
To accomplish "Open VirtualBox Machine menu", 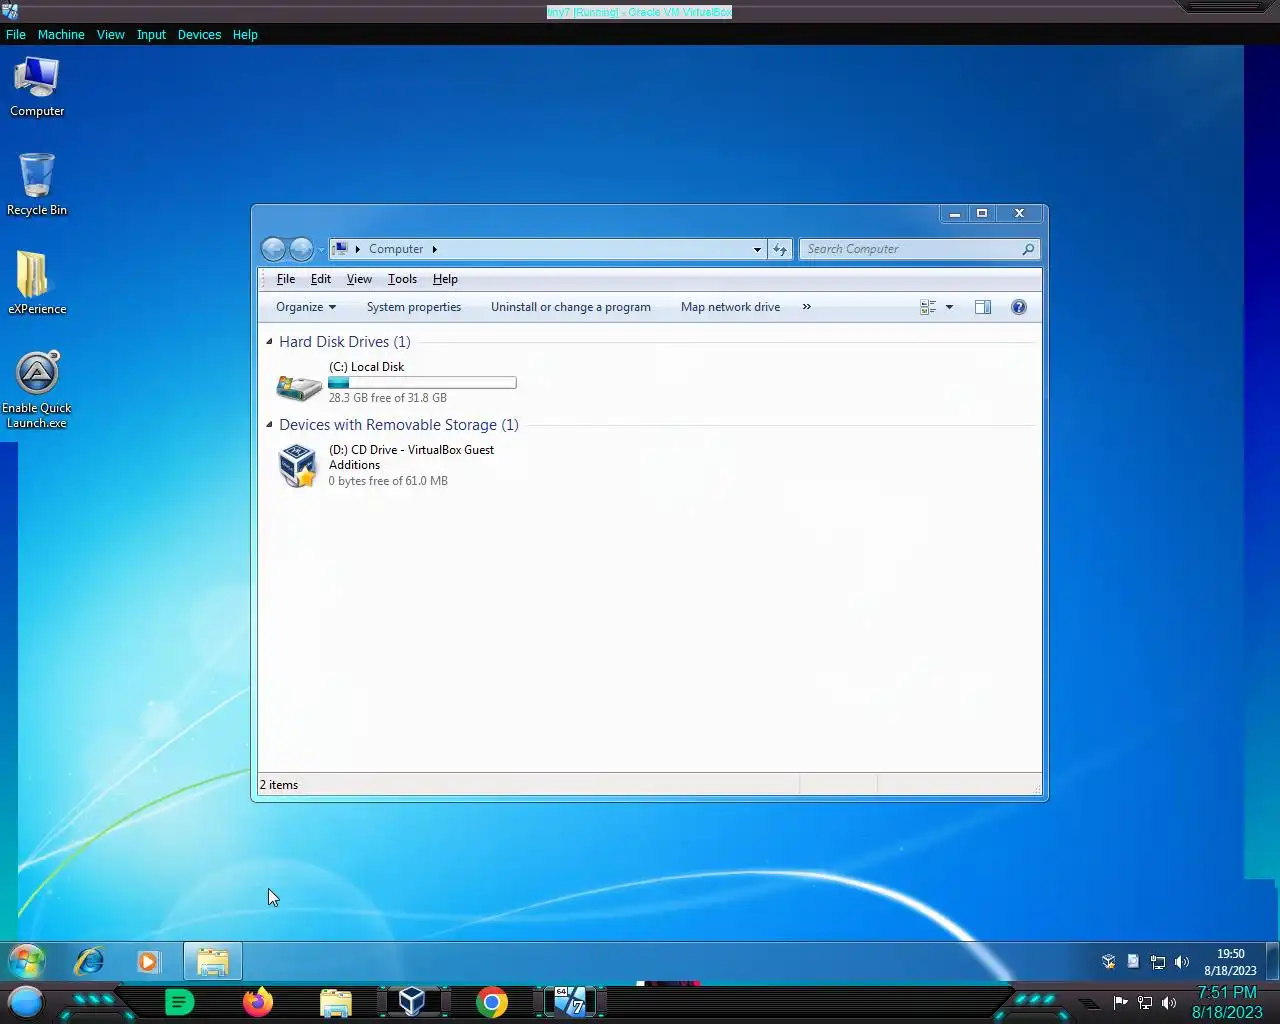I will 61,34.
